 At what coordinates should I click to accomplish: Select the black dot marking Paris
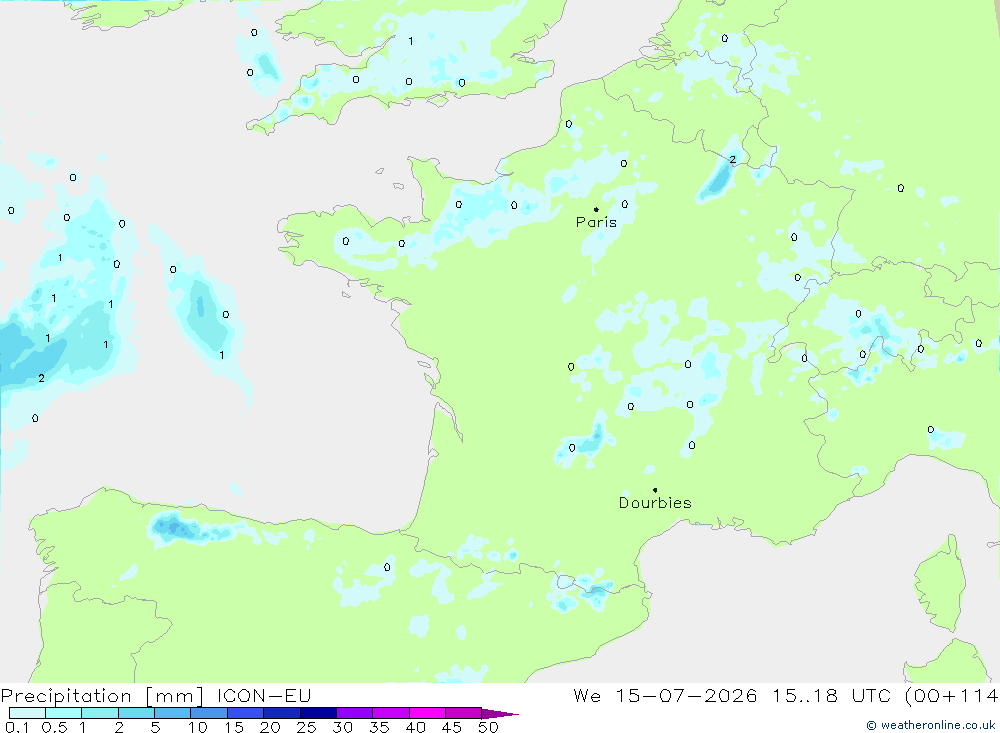coord(596,209)
